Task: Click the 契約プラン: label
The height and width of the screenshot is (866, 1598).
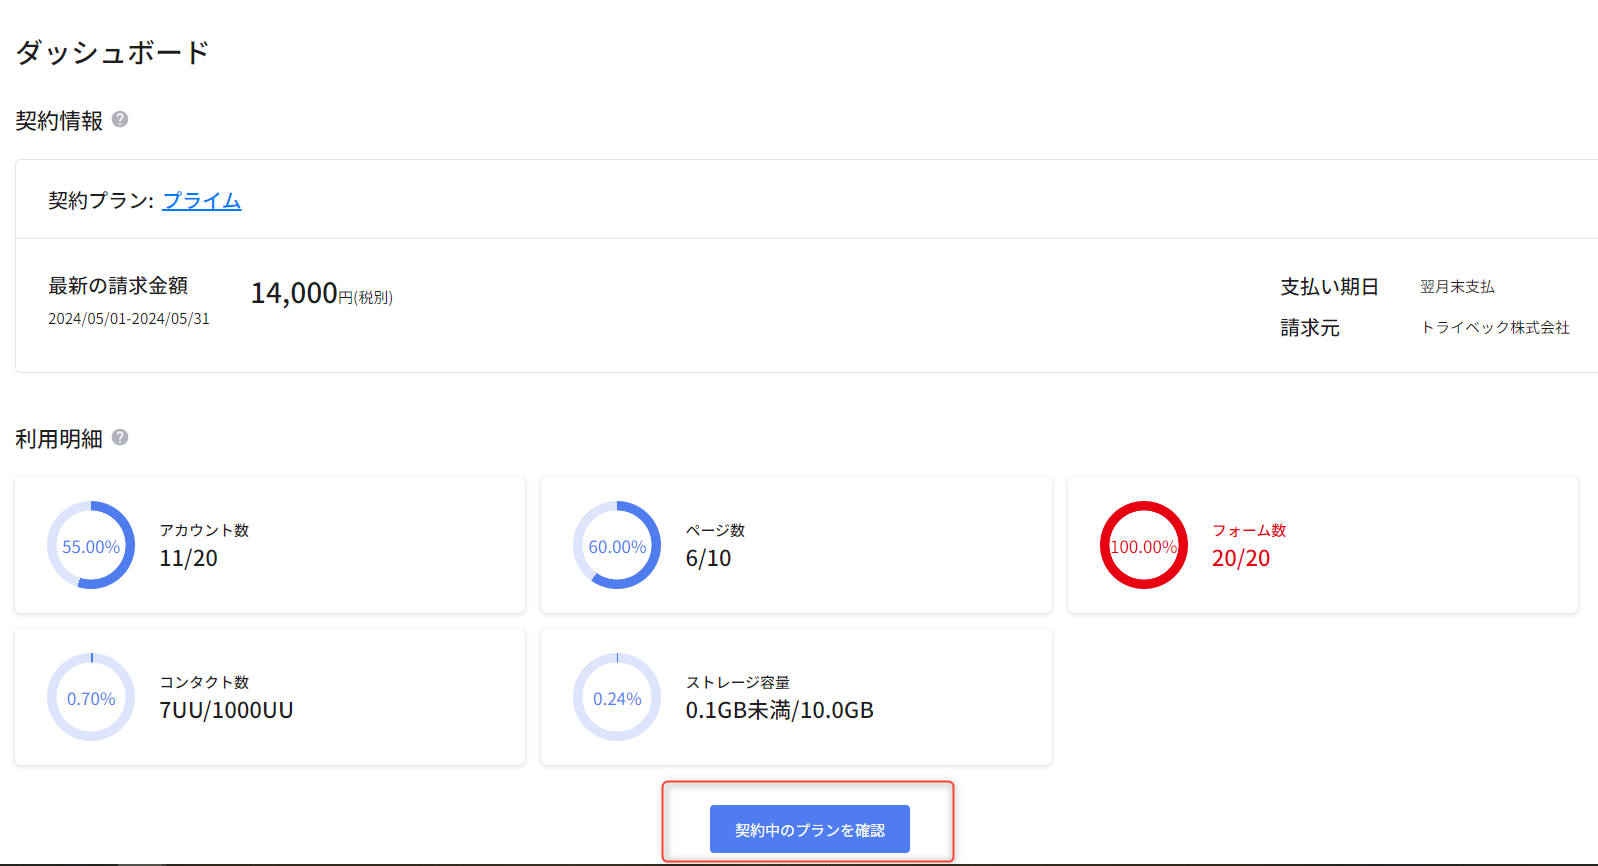Action: tap(101, 201)
